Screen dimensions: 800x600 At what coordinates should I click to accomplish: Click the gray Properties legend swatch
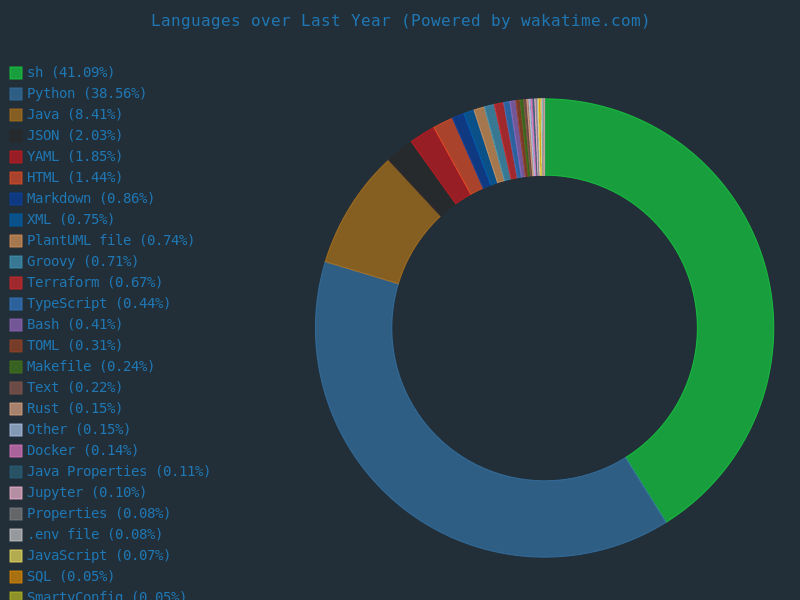click(x=16, y=514)
